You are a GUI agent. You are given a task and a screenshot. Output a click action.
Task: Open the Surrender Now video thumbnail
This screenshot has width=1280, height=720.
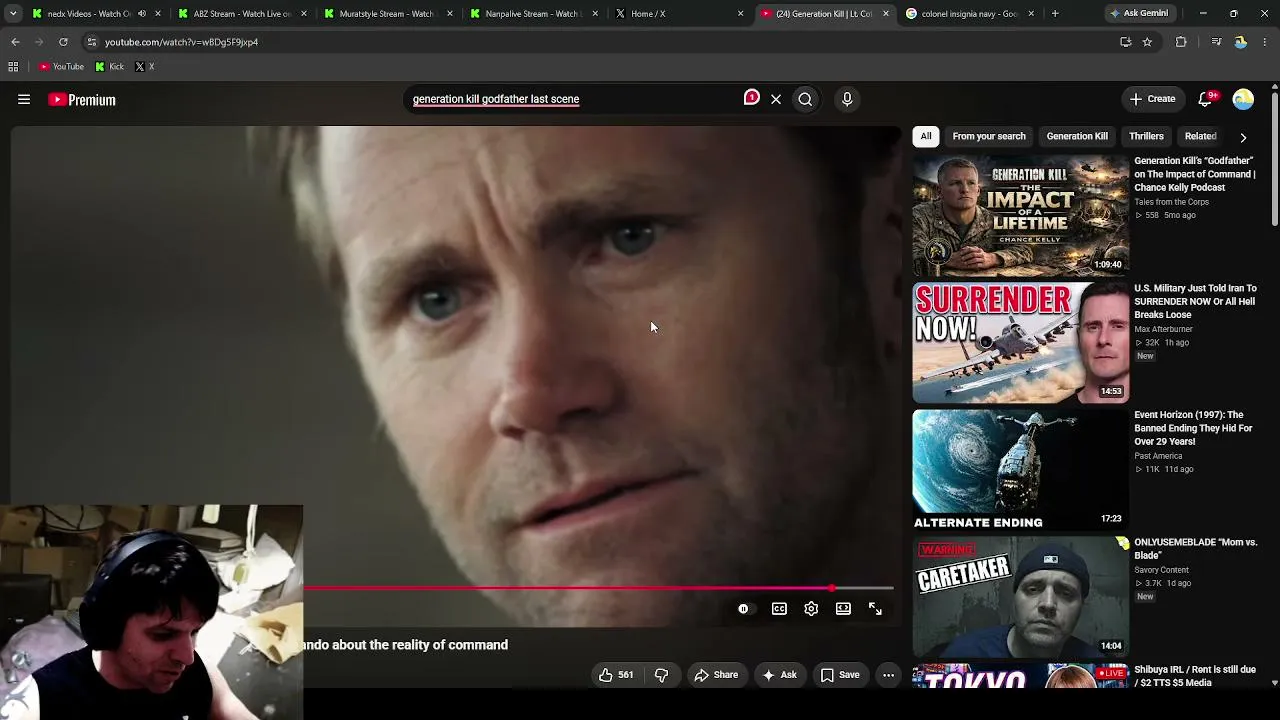pos(1020,342)
